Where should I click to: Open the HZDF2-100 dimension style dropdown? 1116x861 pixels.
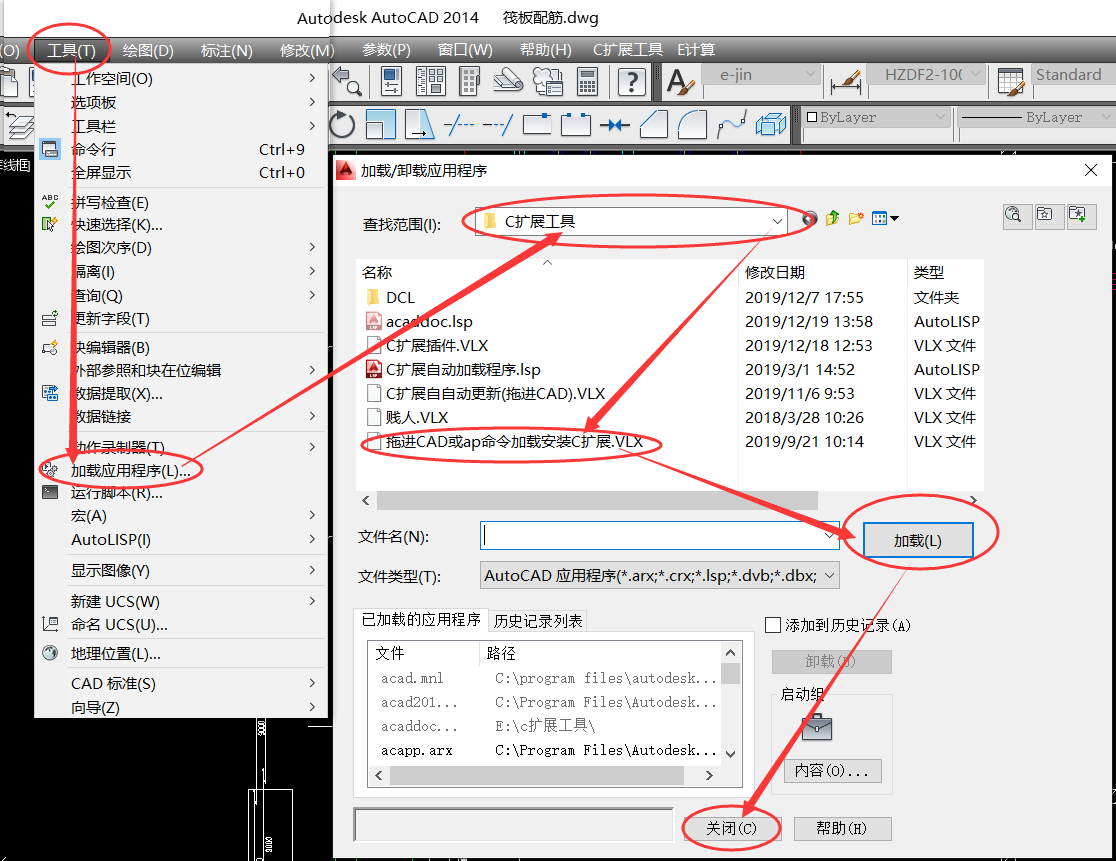[975, 74]
